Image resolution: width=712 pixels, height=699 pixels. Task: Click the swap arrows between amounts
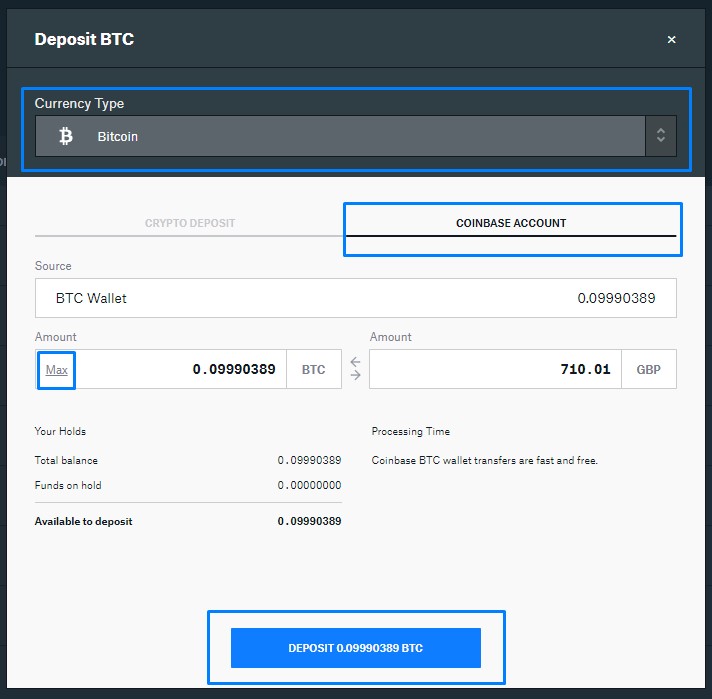point(356,368)
